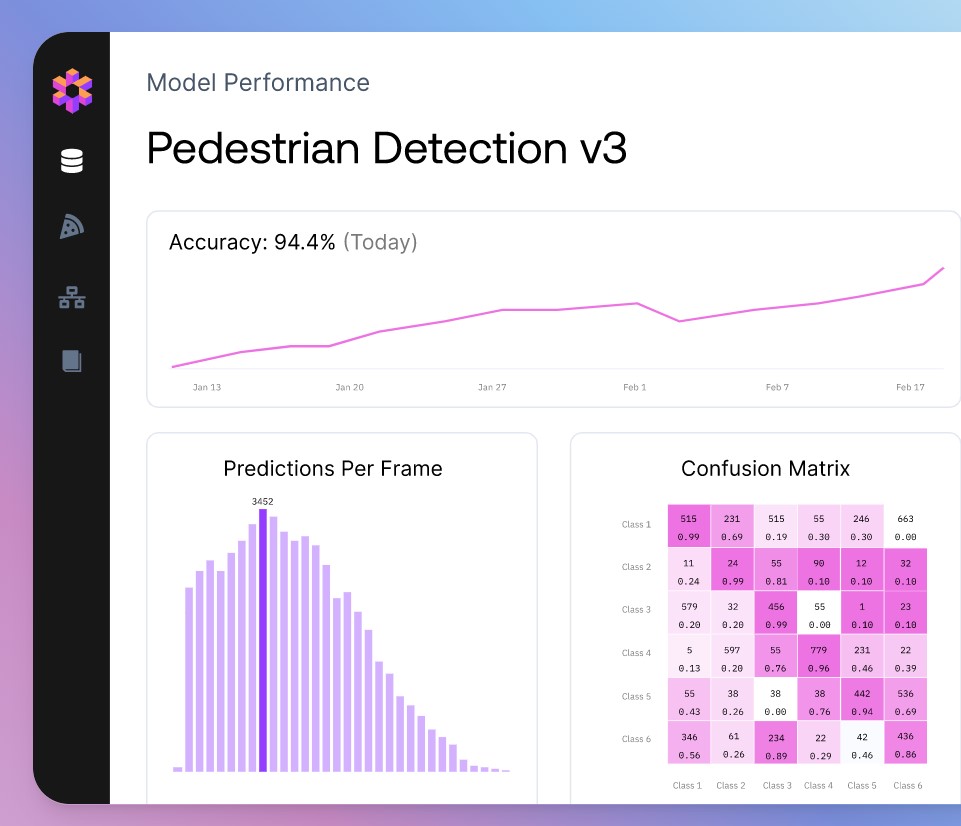961x826 pixels.
Task: Select confusion cell 436 0.86 in Class 6 row
Action: coord(905,745)
